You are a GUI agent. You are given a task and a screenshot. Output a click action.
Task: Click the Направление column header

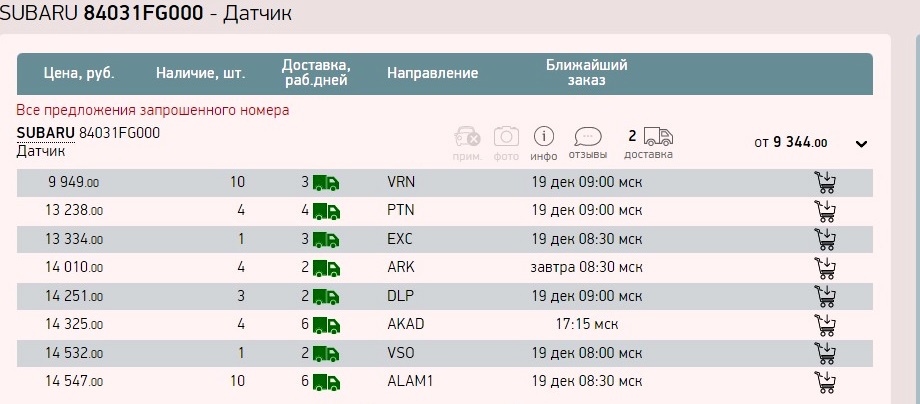coord(432,73)
